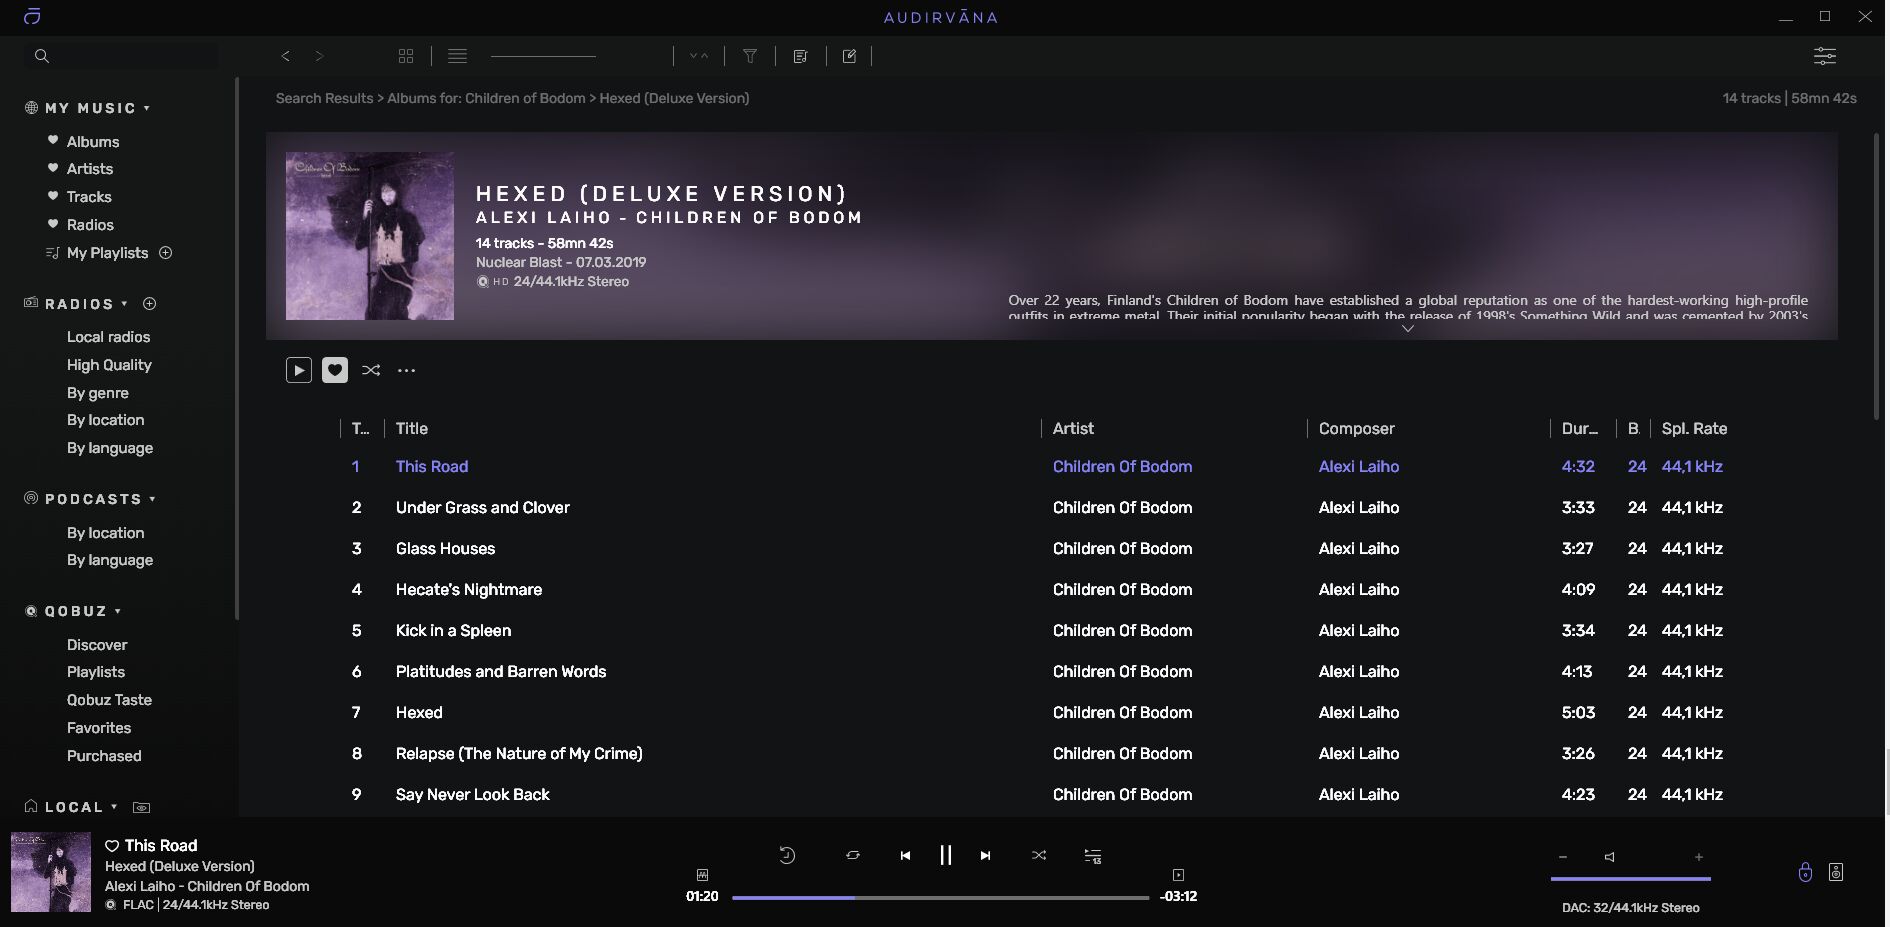1890x927 pixels.
Task: Click the Hexed album cover thumbnail
Action: point(370,236)
